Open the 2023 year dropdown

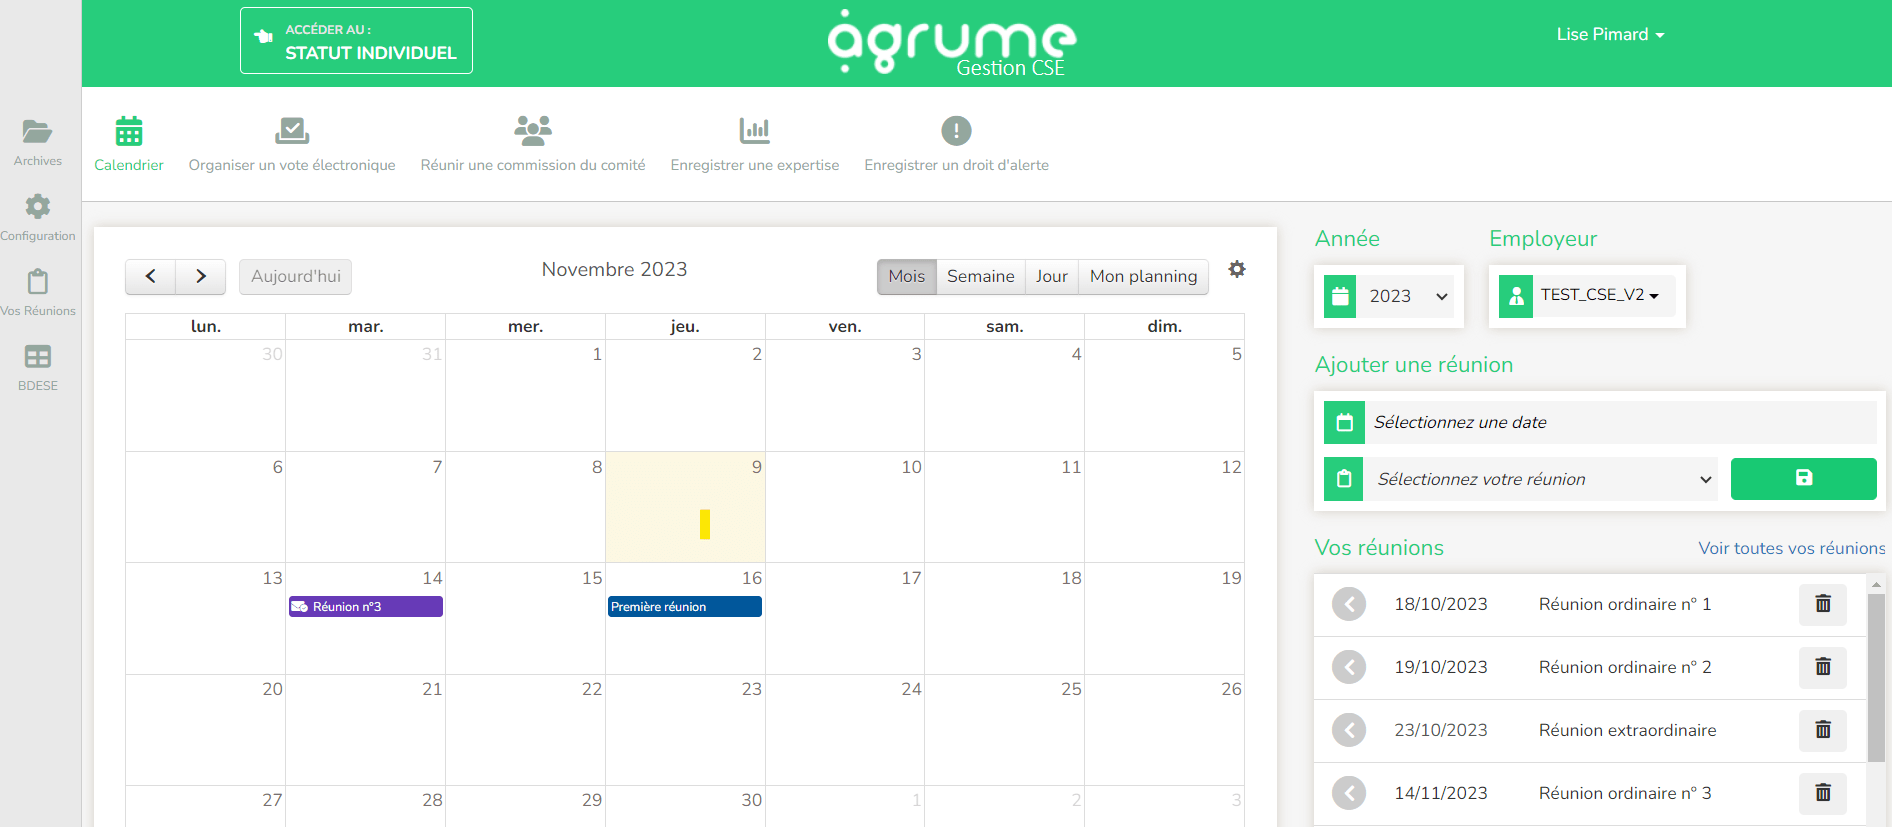tap(1407, 297)
